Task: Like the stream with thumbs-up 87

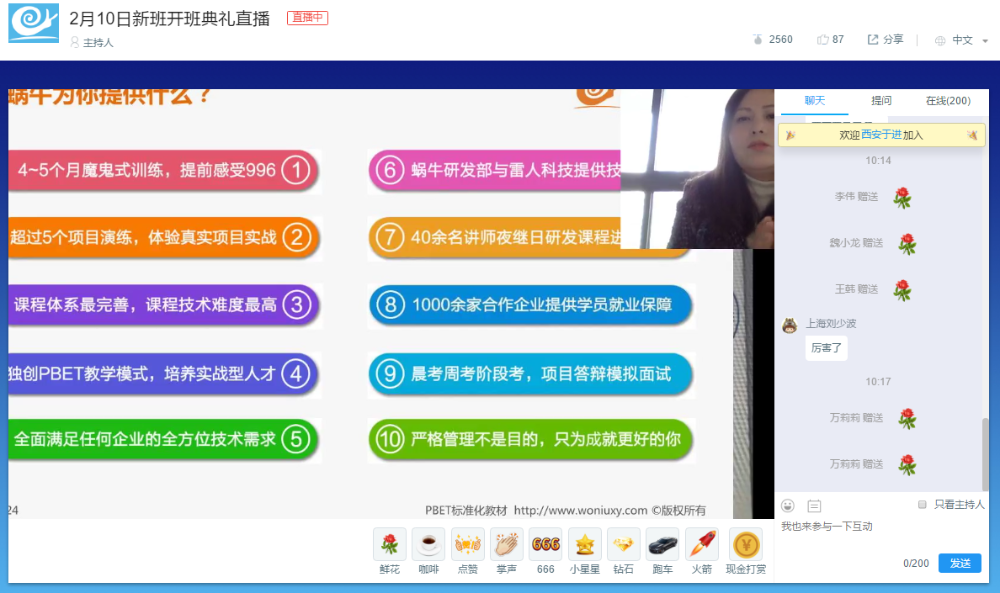Action: pos(830,40)
